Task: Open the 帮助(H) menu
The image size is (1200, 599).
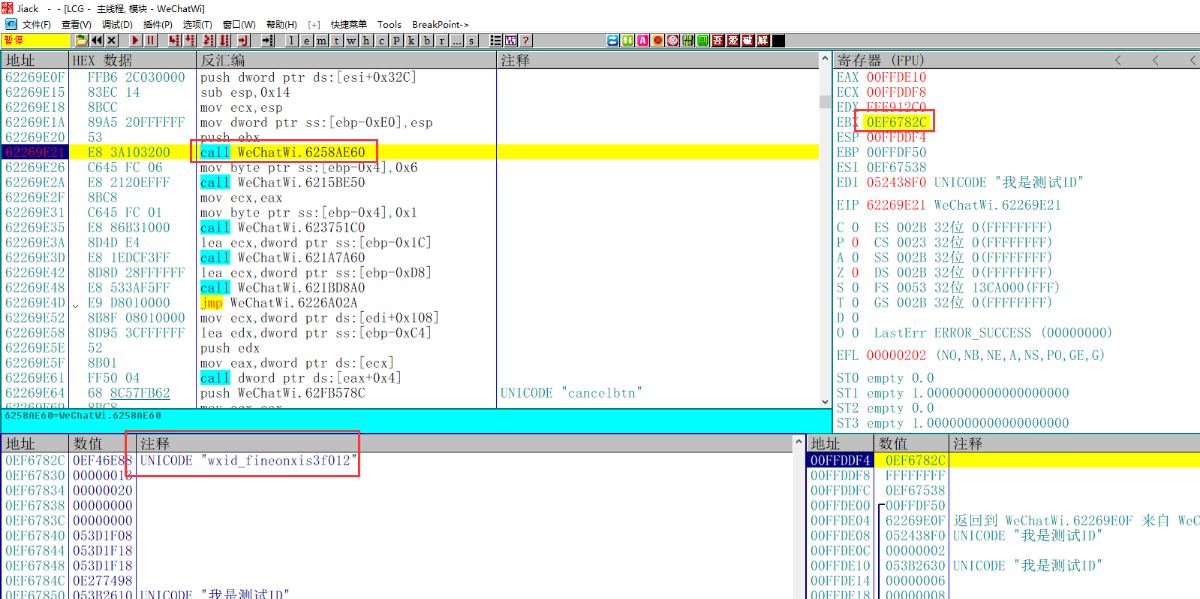Action: (281, 24)
